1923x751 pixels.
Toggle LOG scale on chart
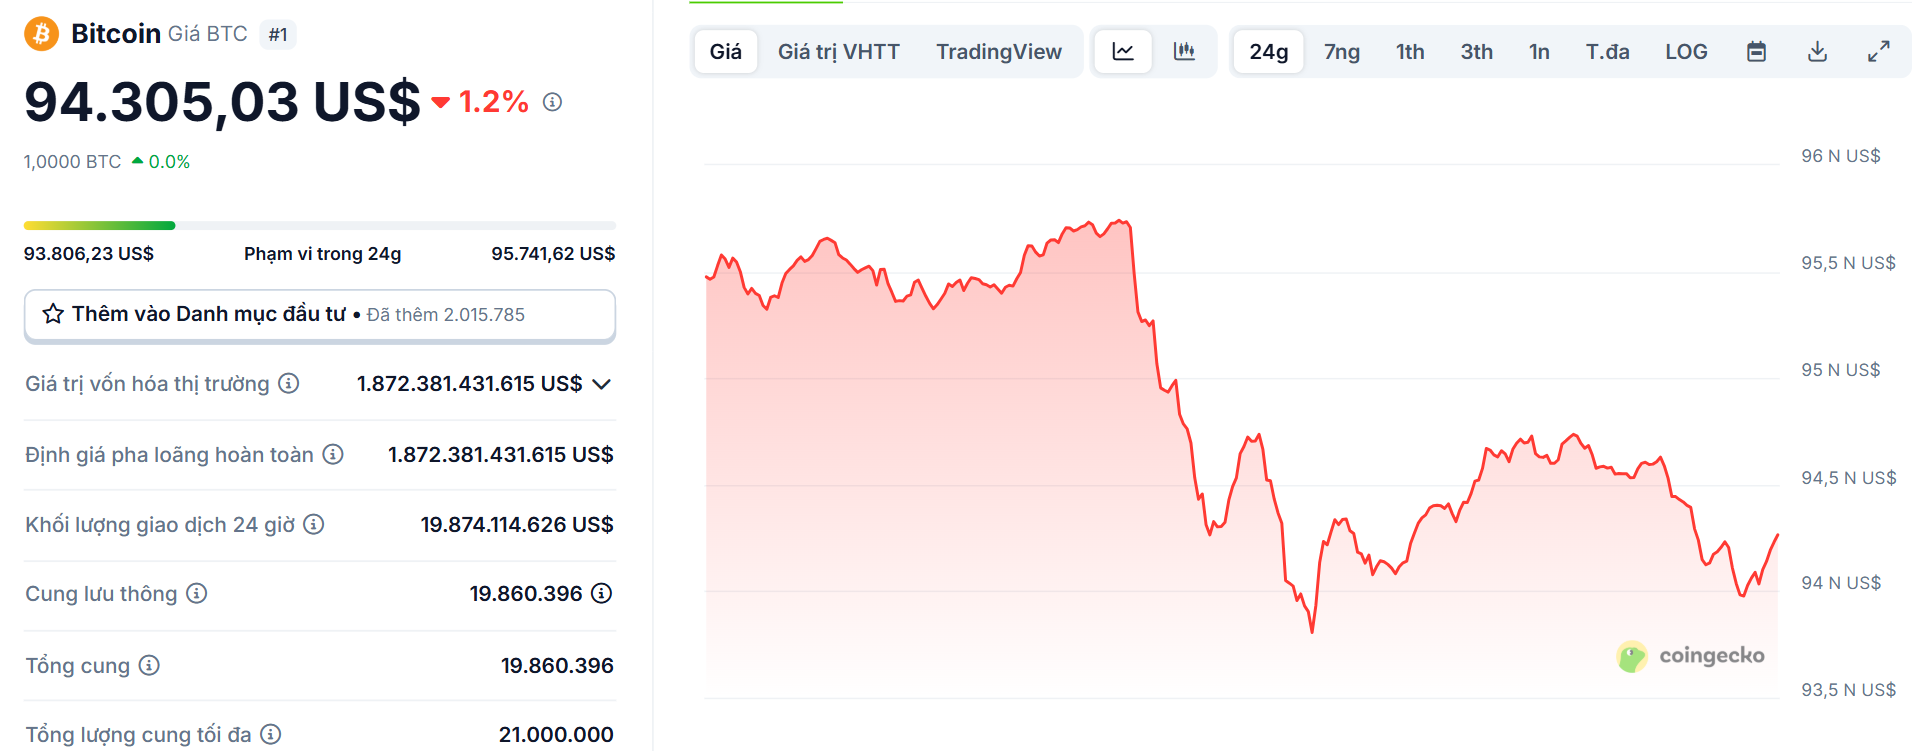[x=1686, y=52]
